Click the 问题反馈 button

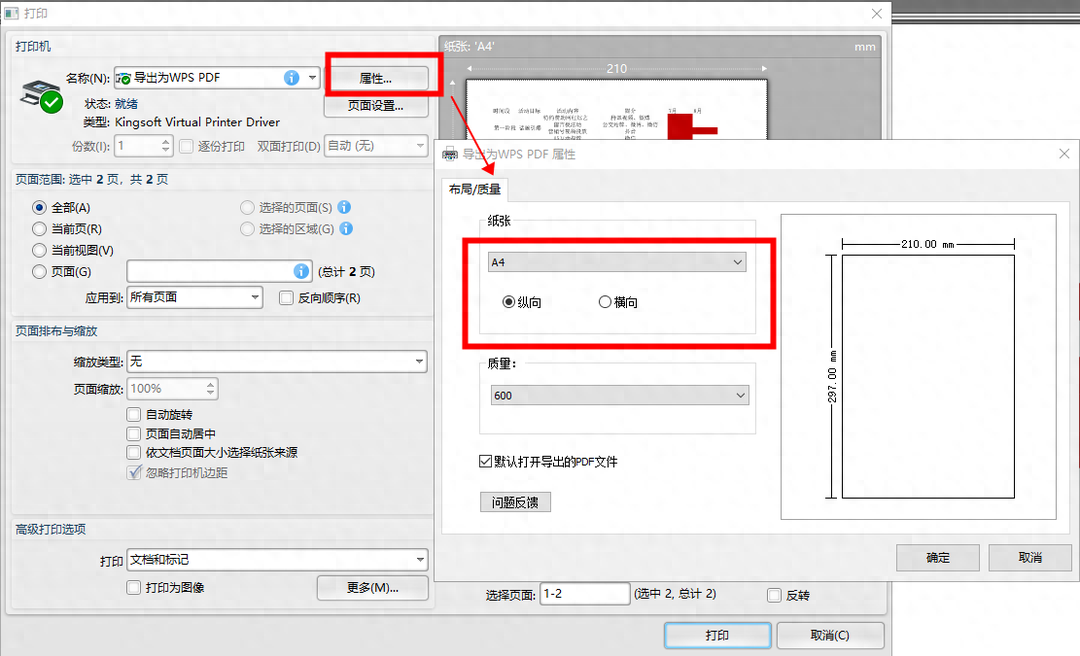point(515,502)
